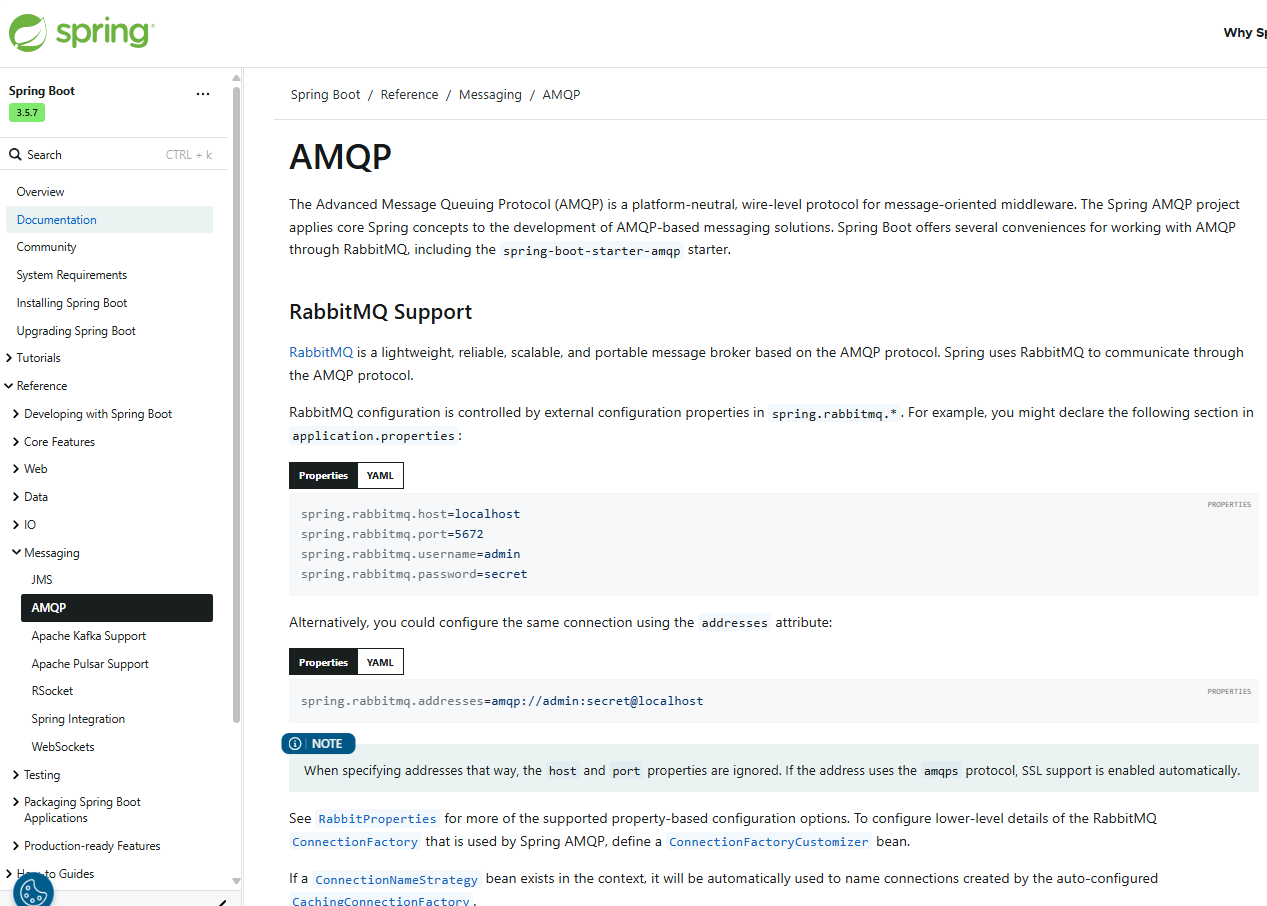Open the Spring Boot version options ellipsis

click(203, 94)
